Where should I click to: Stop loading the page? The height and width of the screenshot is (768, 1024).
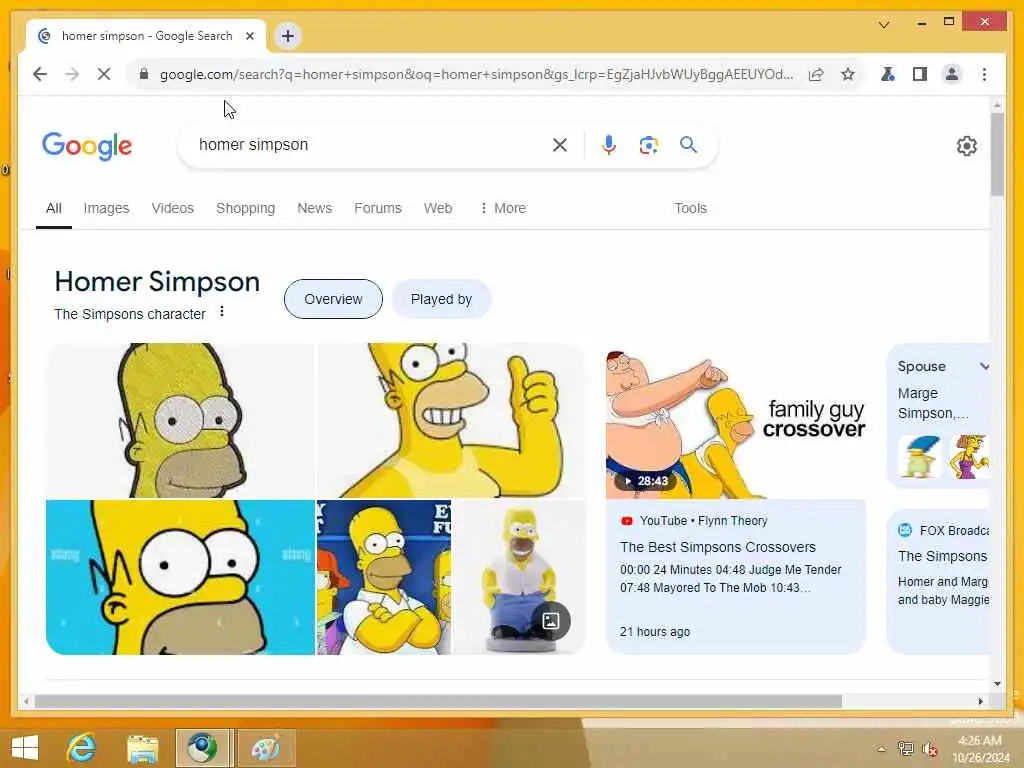point(104,74)
